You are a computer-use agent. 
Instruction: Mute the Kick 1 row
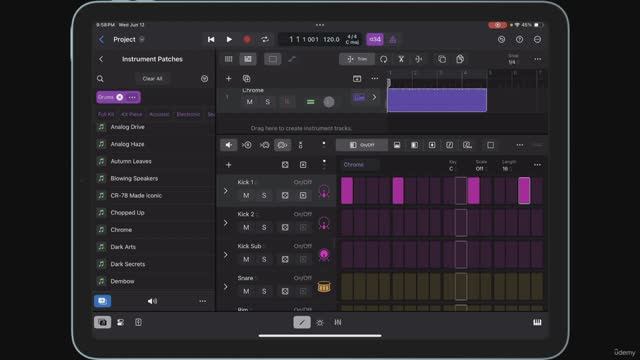pyautogui.click(x=246, y=196)
